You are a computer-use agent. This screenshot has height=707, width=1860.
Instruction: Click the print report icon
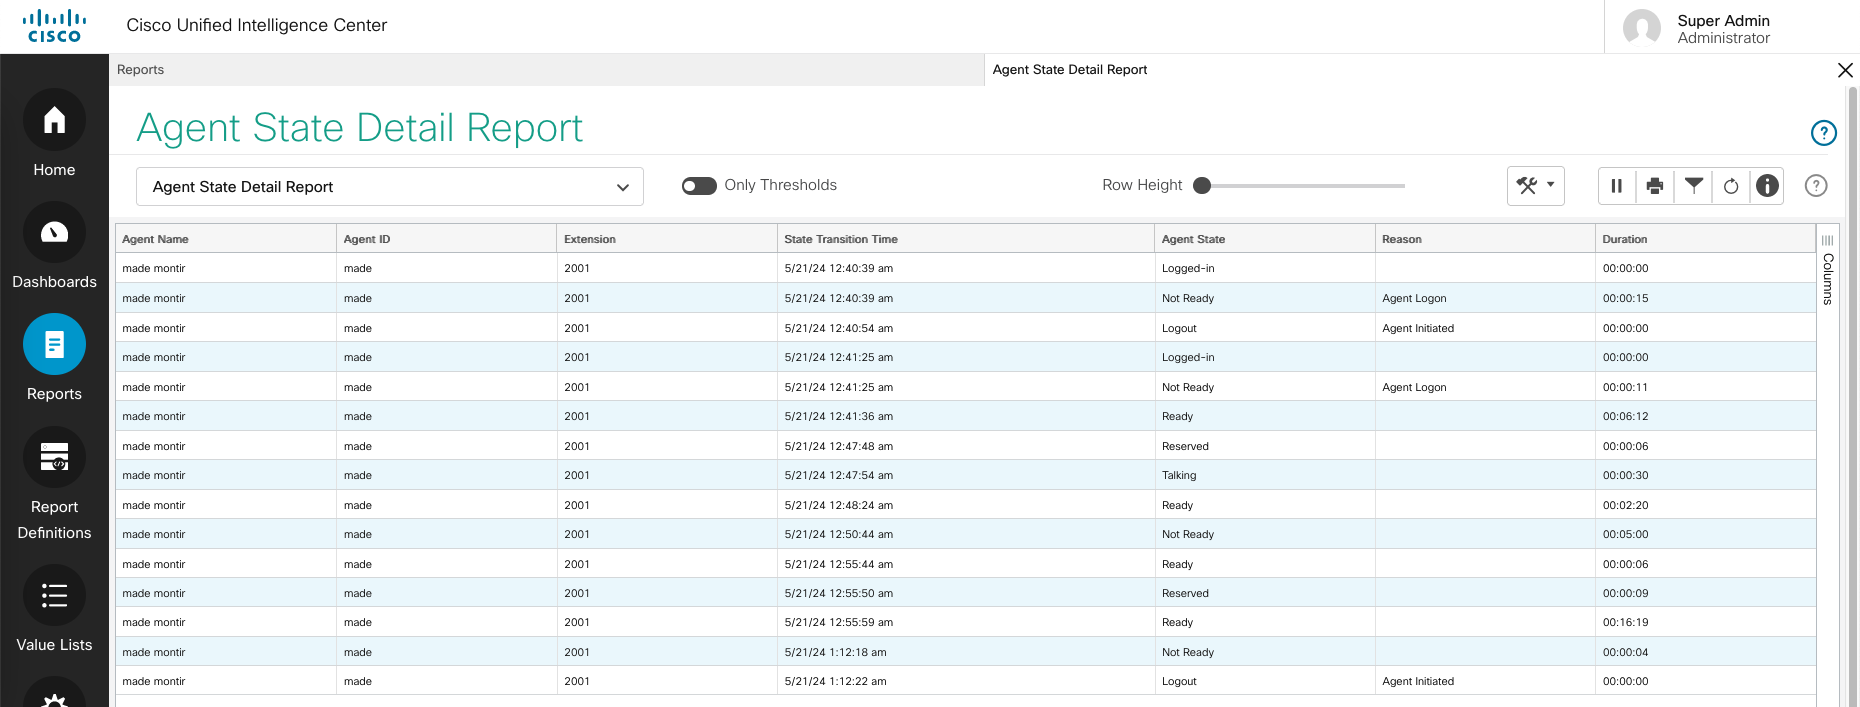pos(1655,186)
